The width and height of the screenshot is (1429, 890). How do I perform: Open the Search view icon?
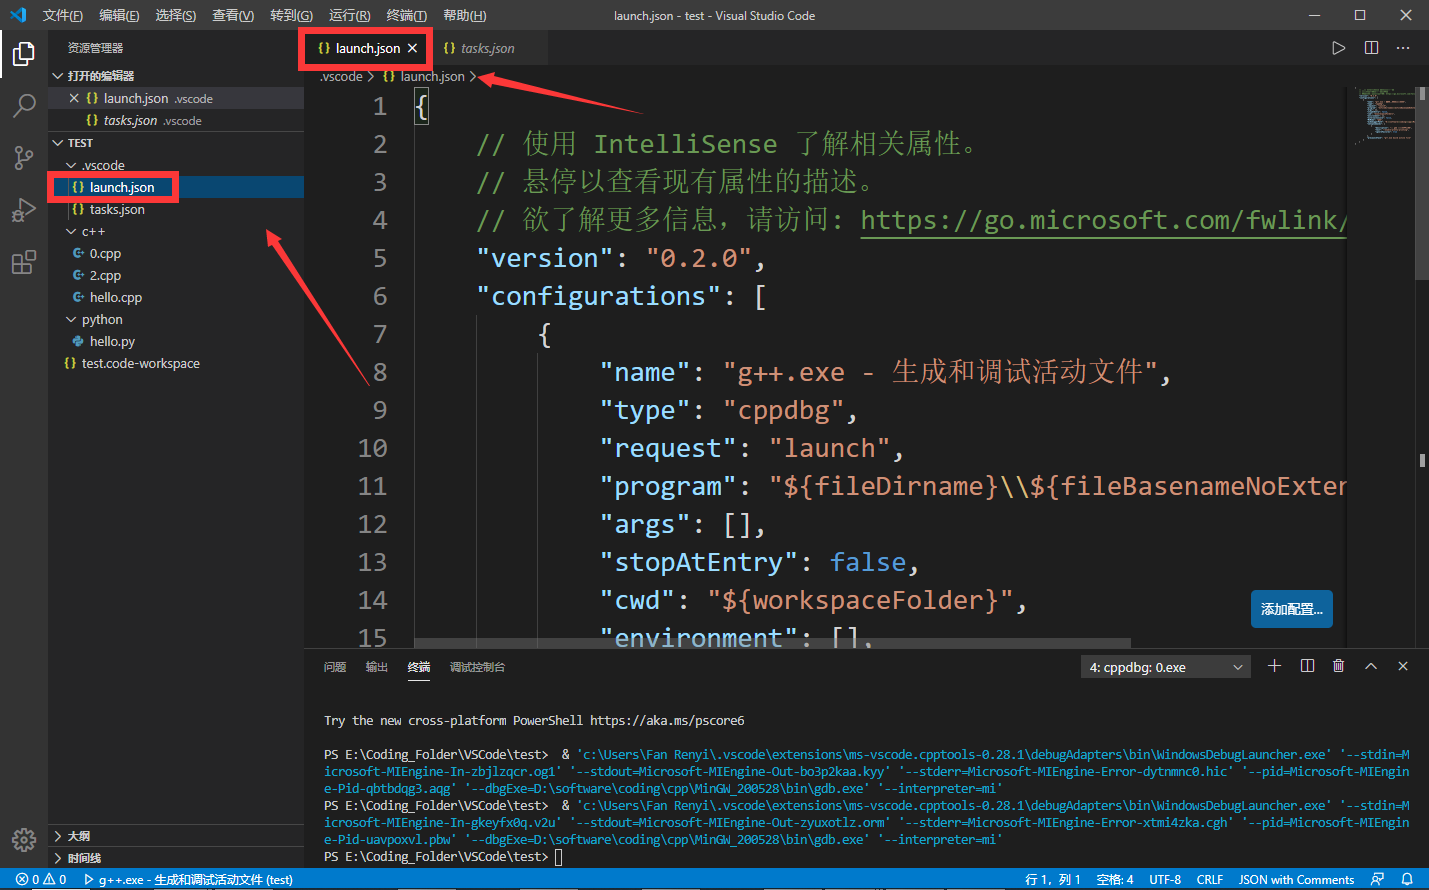click(24, 105)
